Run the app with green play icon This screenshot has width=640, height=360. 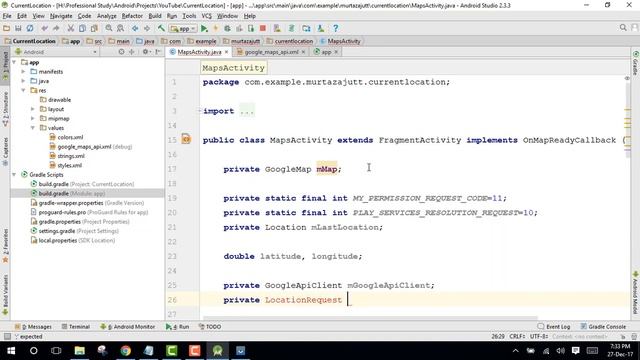(204, 28)
